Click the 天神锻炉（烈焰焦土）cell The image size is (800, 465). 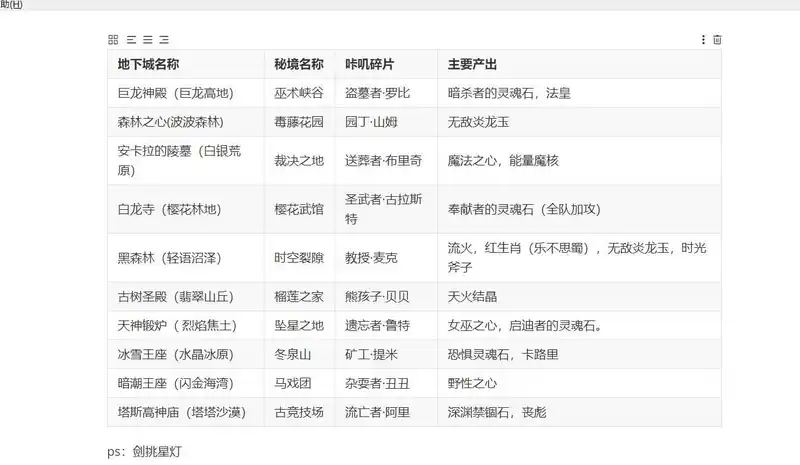186,326
